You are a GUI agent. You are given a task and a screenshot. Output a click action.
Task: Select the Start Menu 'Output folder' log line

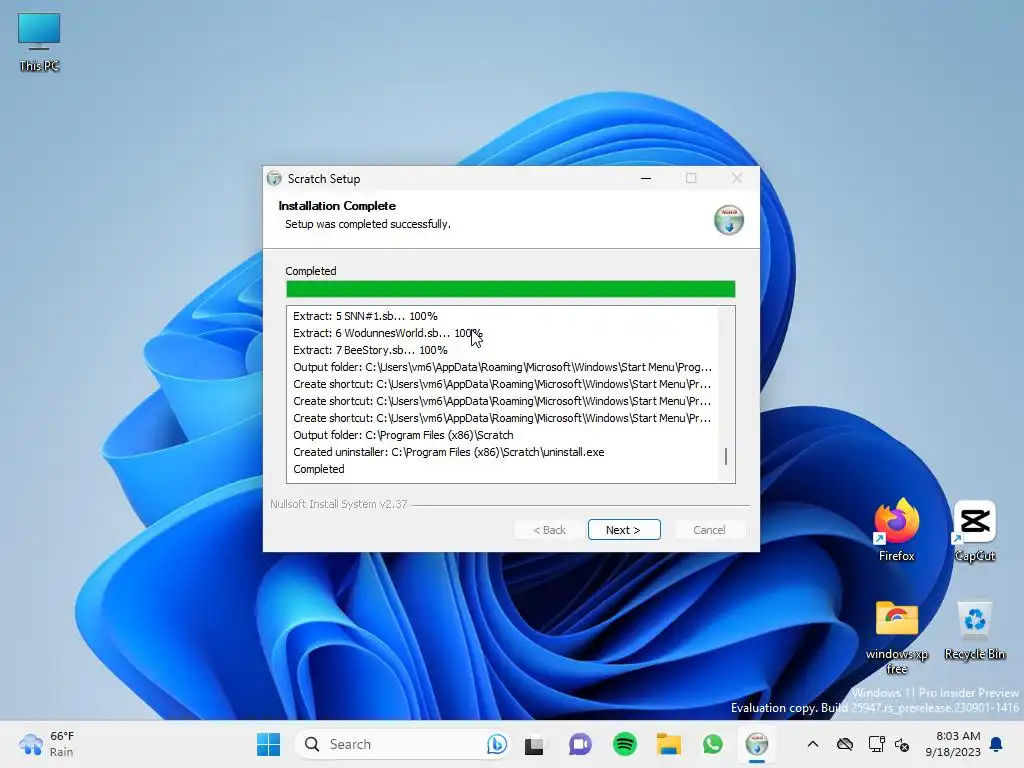point(502,367)
